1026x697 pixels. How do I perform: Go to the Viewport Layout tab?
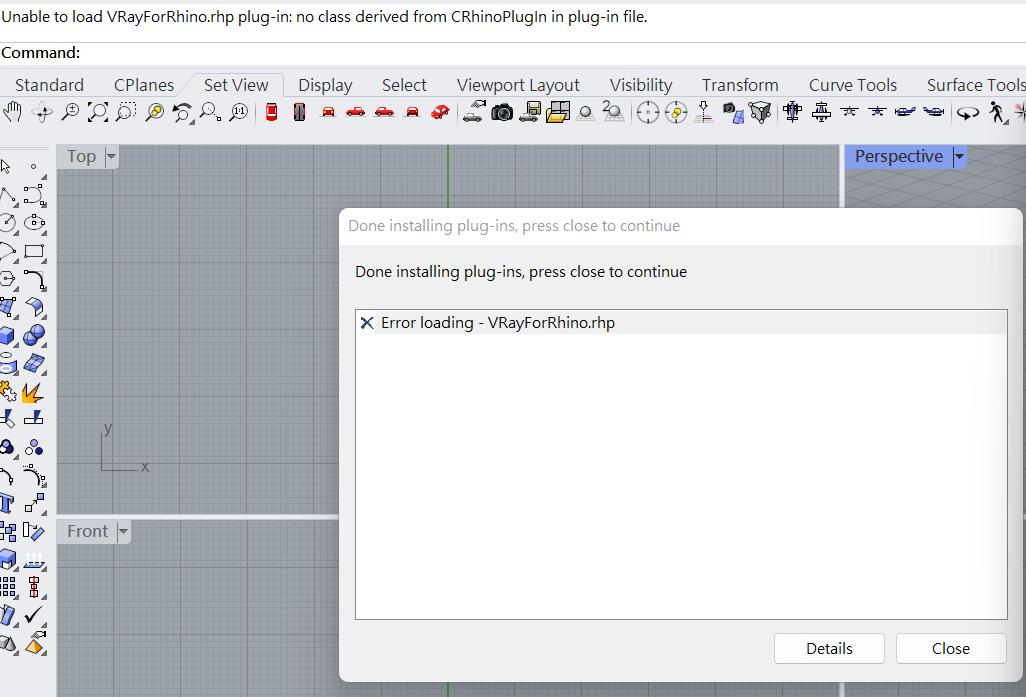tap(518, 85)
